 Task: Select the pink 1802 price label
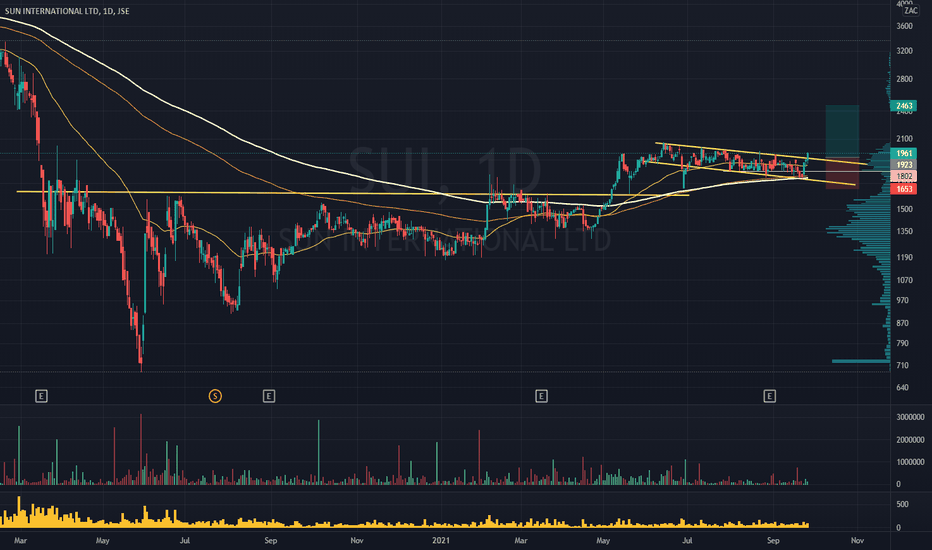903,176
